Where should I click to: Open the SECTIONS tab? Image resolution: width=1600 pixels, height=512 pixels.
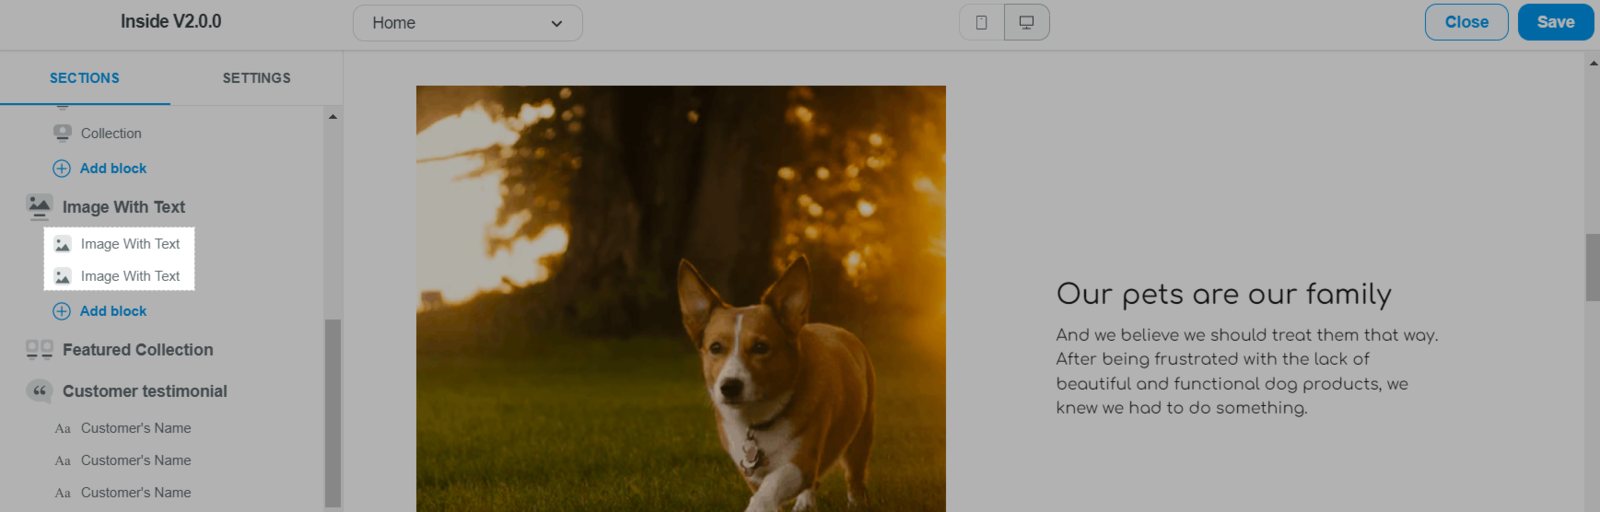tap(85, 78)
